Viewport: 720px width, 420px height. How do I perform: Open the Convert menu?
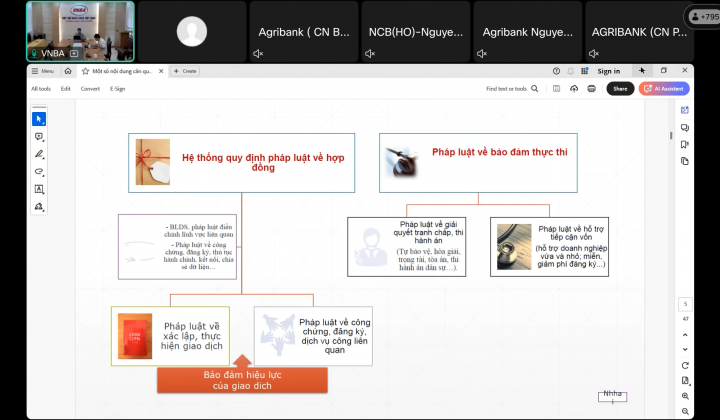click(90, 88)
